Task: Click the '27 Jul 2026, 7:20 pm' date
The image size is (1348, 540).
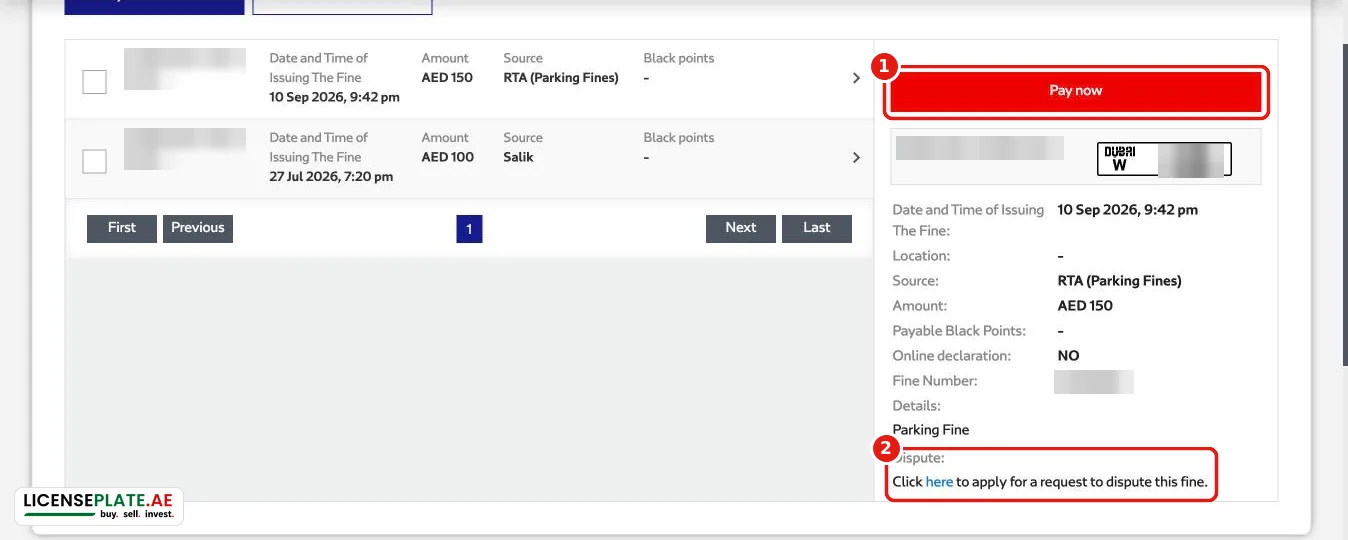Action: click(331, 177)
